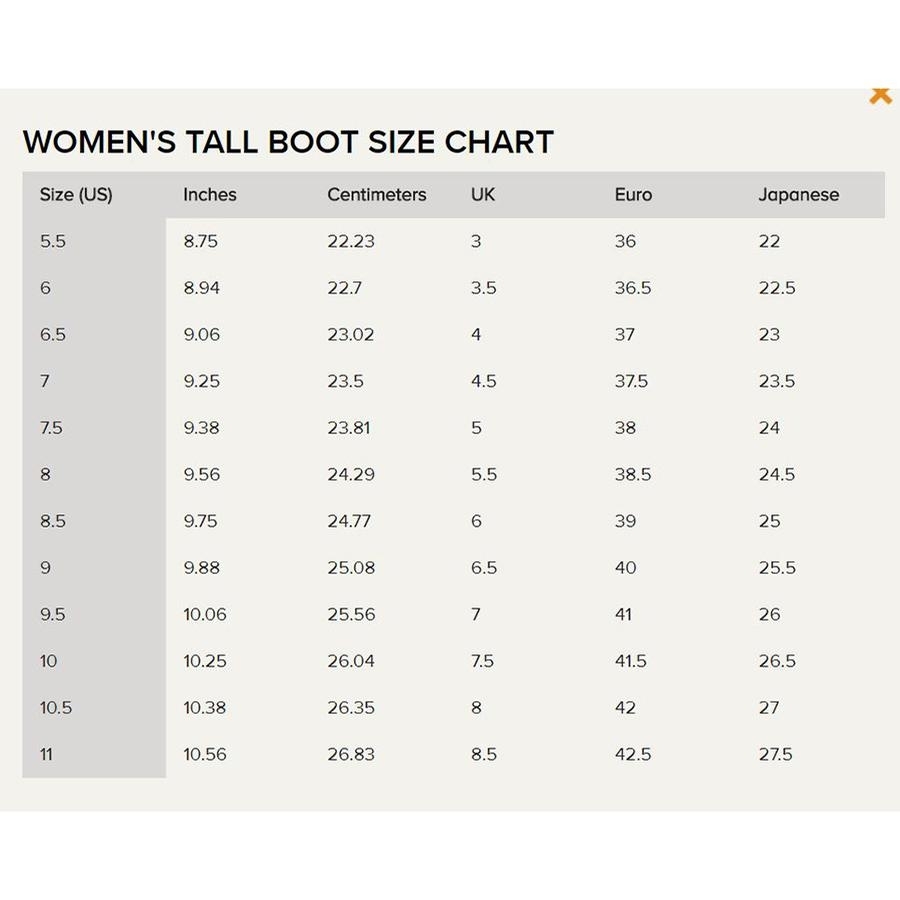Click the UK column header
900x900 pixels.
click(x=483, y=195)
